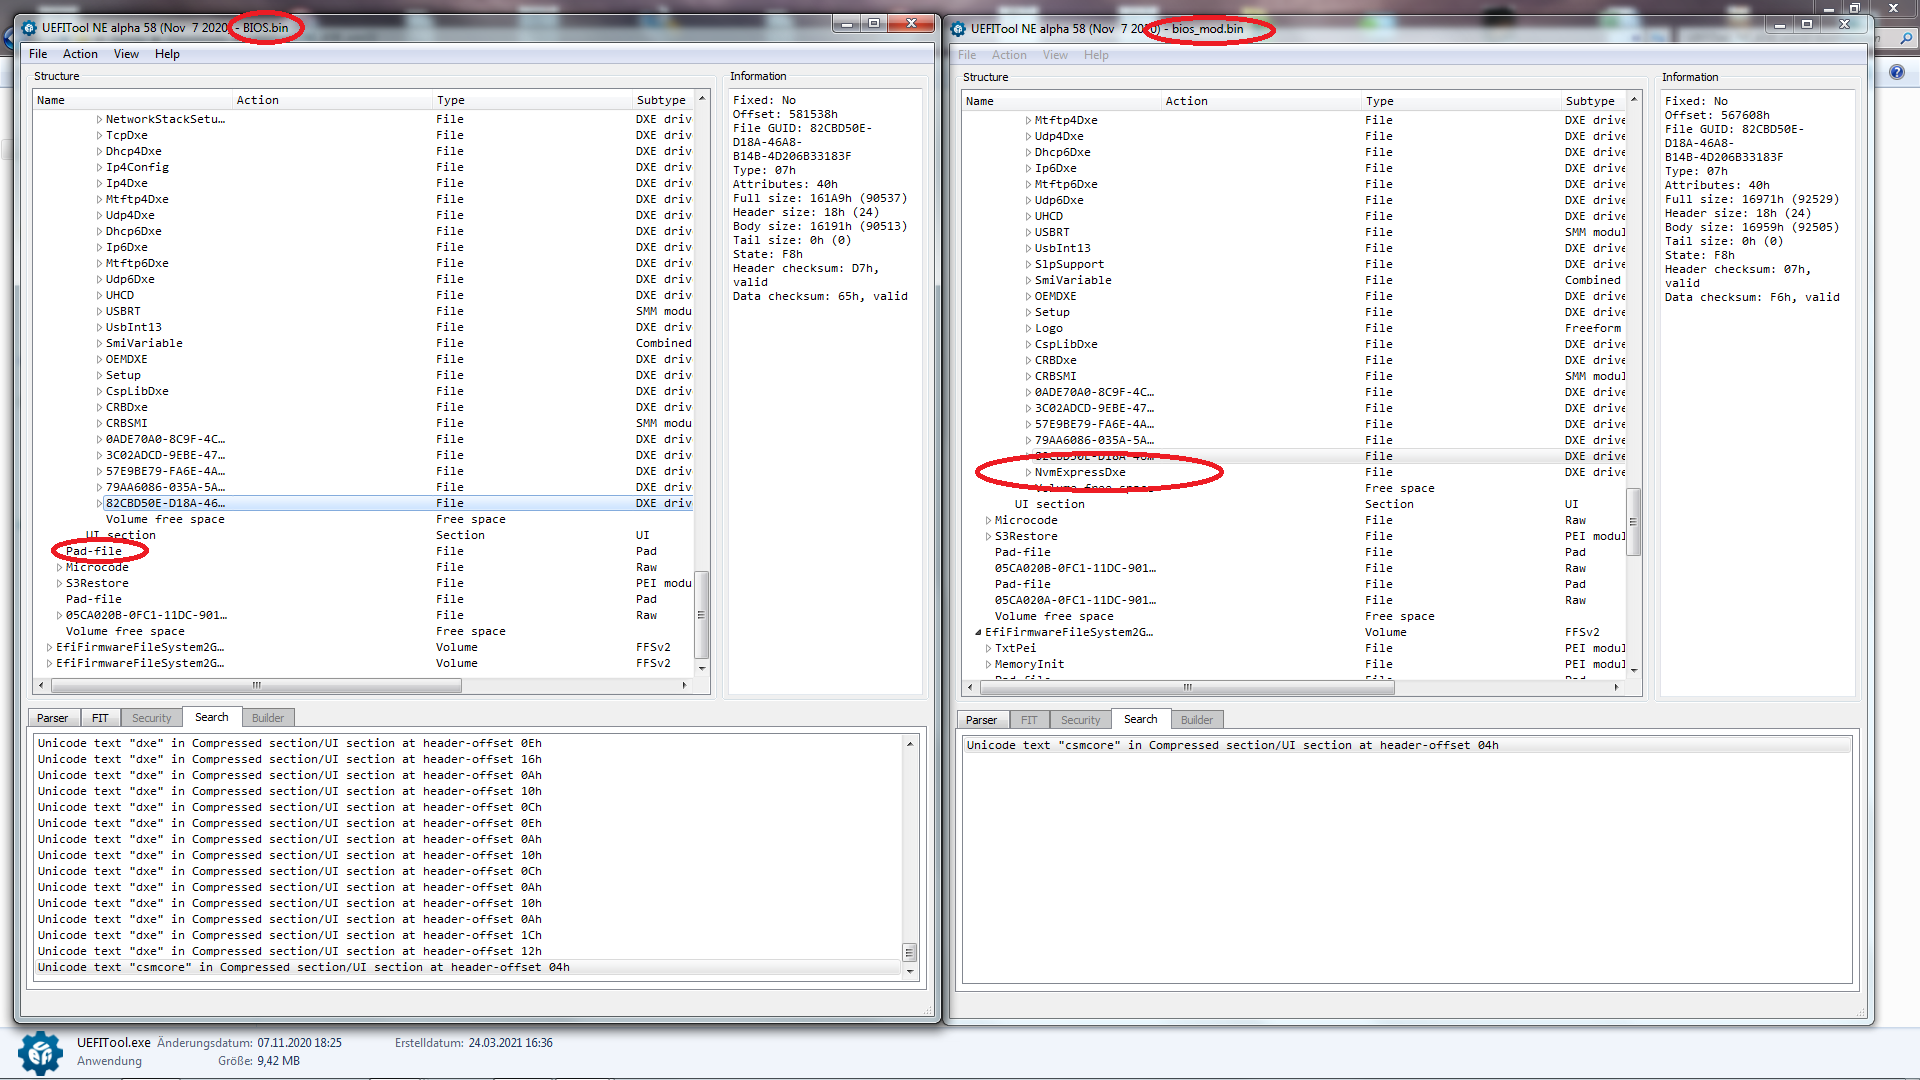The image size is (1920, 1080).
Task: Collapse EfiFirmwareFileSystem2G volume in bios_mod.bin
Action: point(978,633)
